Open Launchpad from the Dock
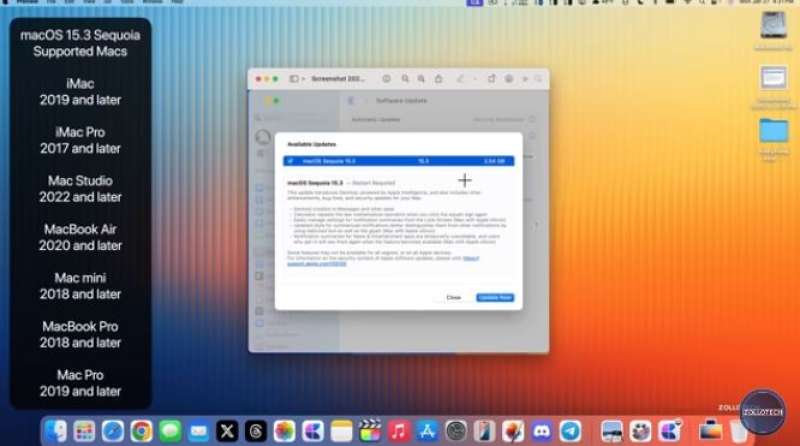 tap(84, 432)
